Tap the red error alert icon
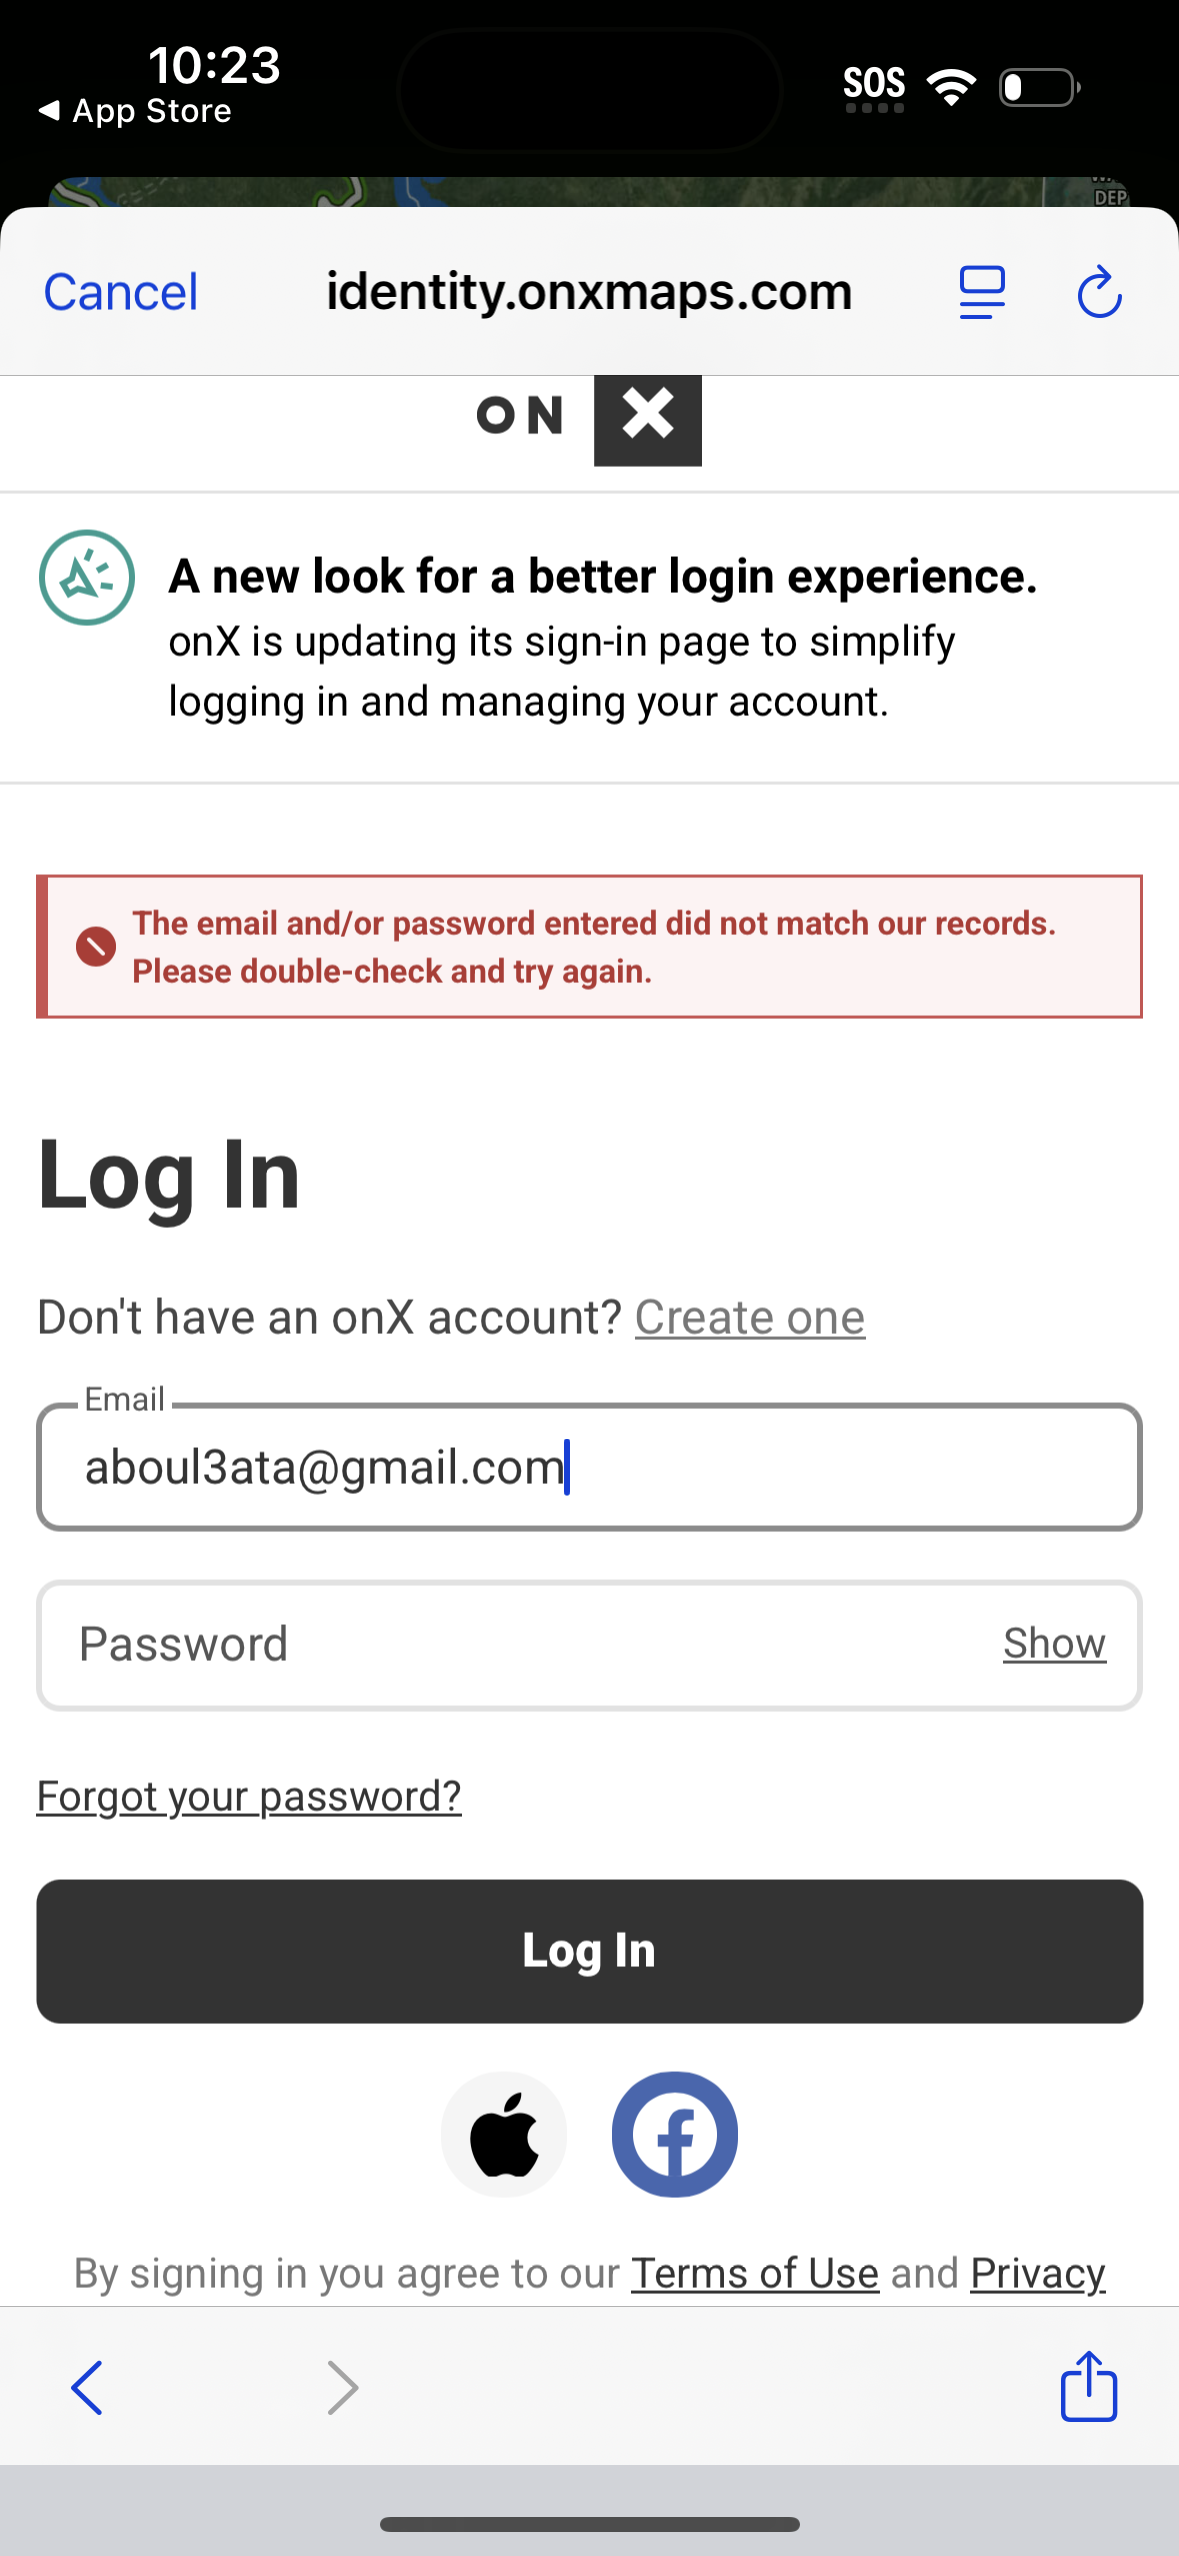The width and height of the screenshot is (1179, 2556). coord(96,946)
